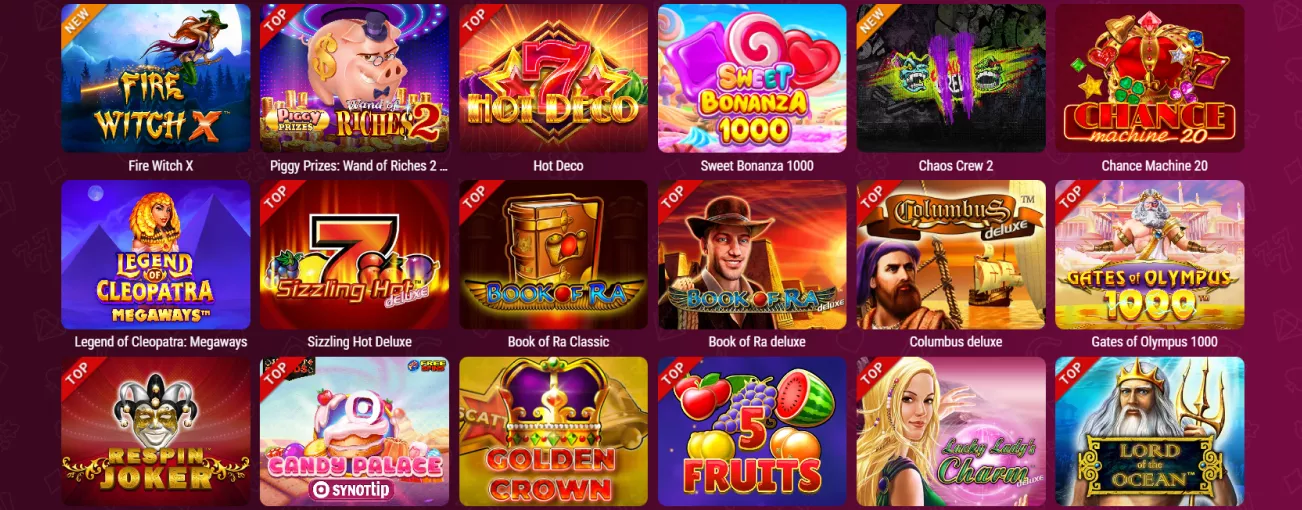The width and height of the screenshot is (1302, 510).
Task: Open Chance Machine 20 game image
Action: click(1150, 78)
